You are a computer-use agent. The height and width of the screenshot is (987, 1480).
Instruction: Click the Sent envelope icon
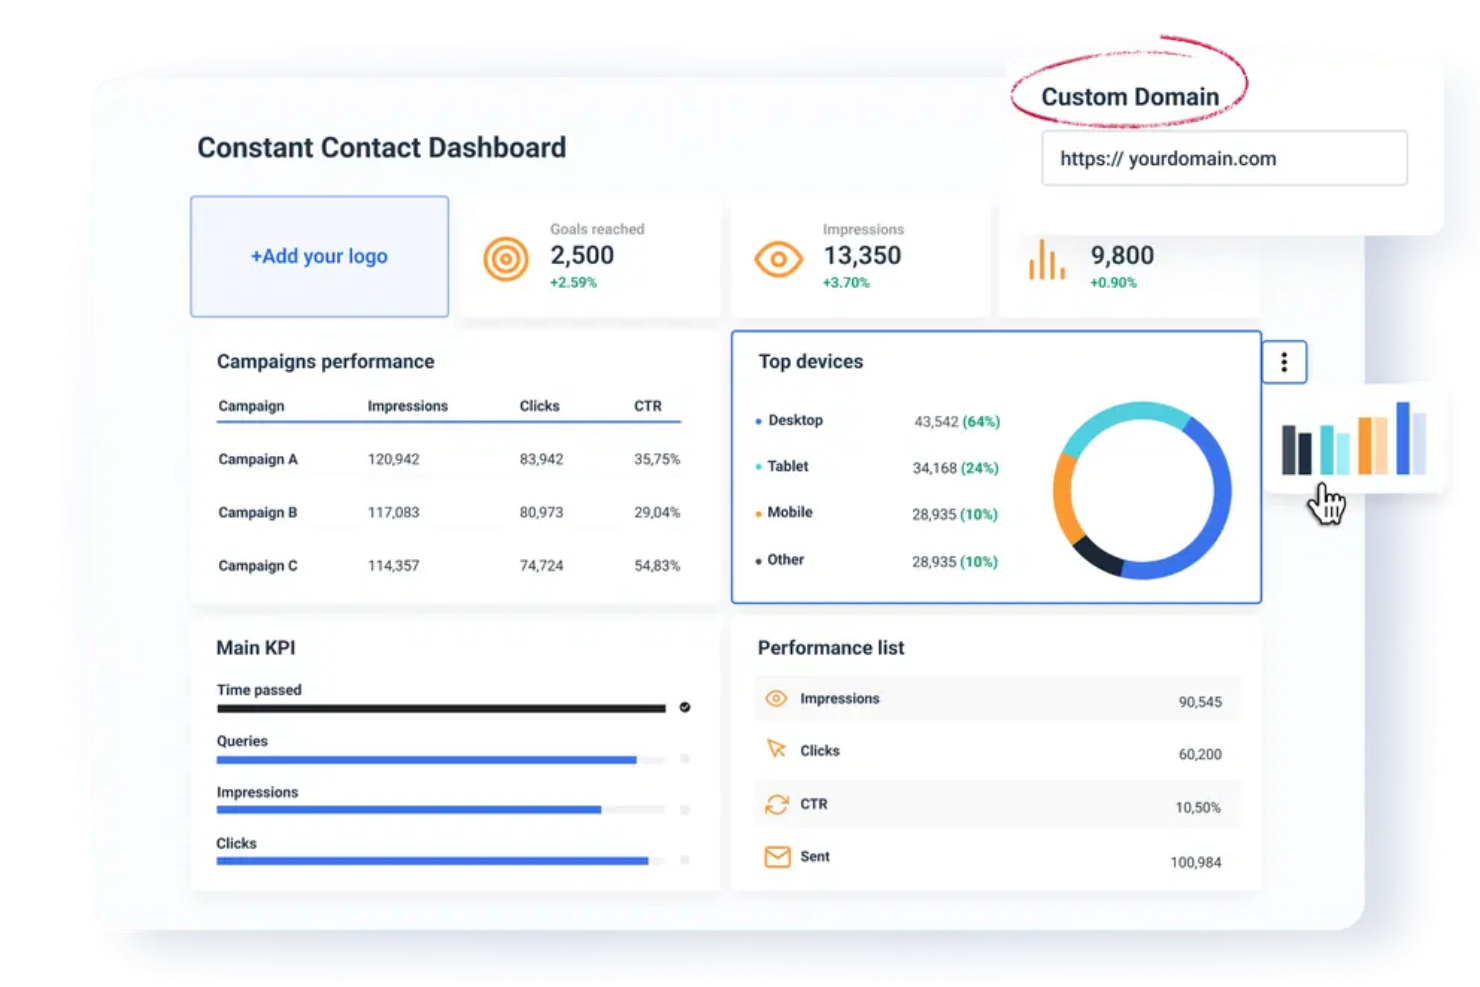[777, 857]
